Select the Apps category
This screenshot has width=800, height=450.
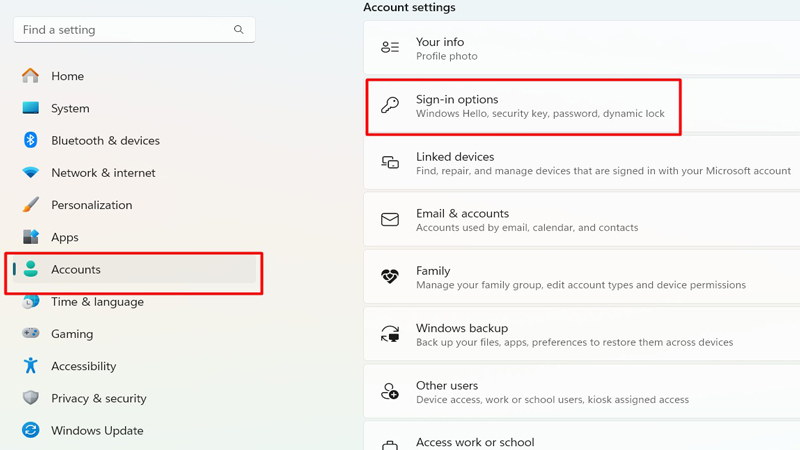point(134,237)
